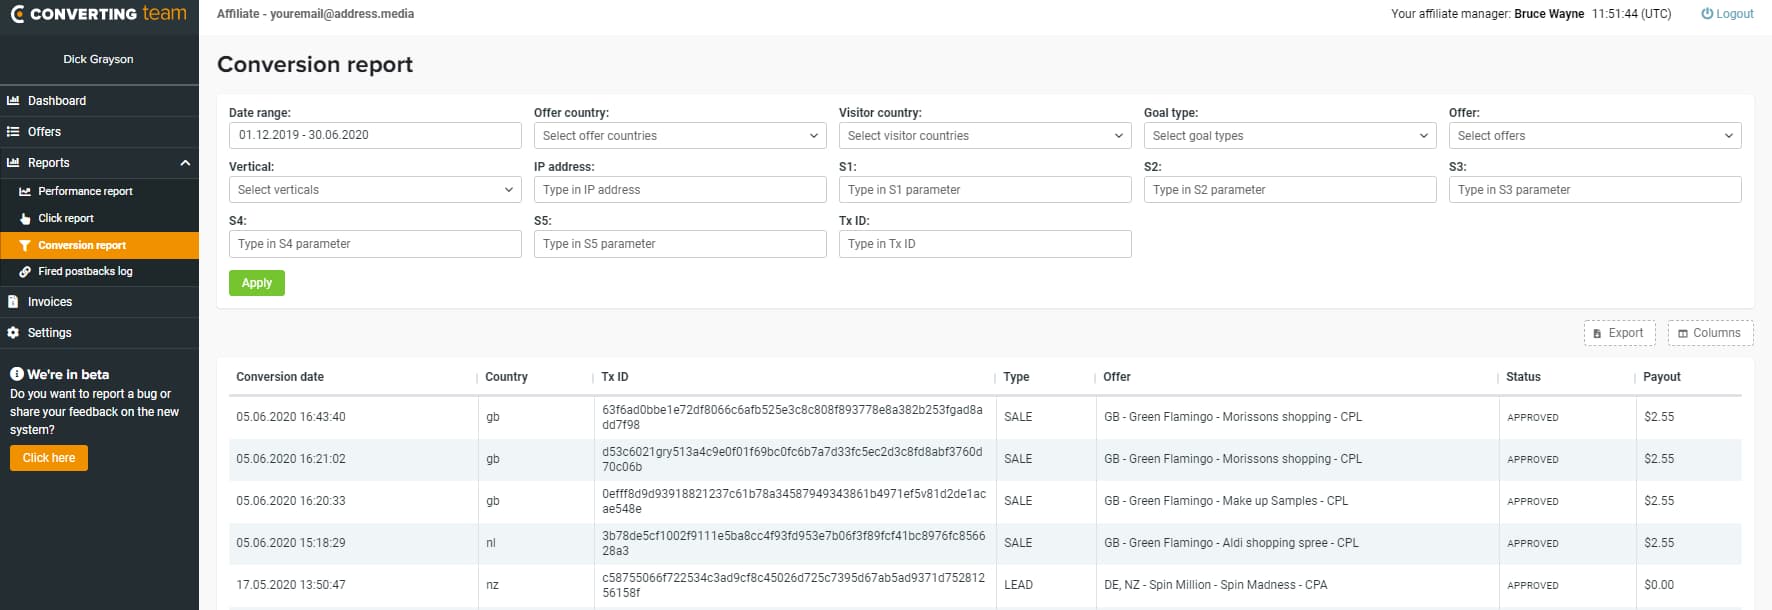This screenshot has width=1772, height=610.
Task: Open the Offer country dropdown
Action: [x=680, y=136]
